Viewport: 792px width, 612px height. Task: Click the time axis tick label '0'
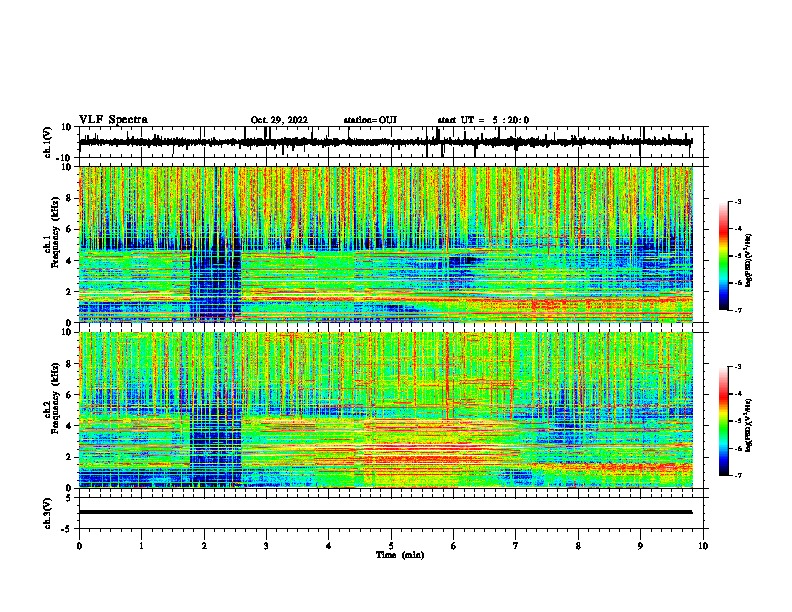coord(79,546)
